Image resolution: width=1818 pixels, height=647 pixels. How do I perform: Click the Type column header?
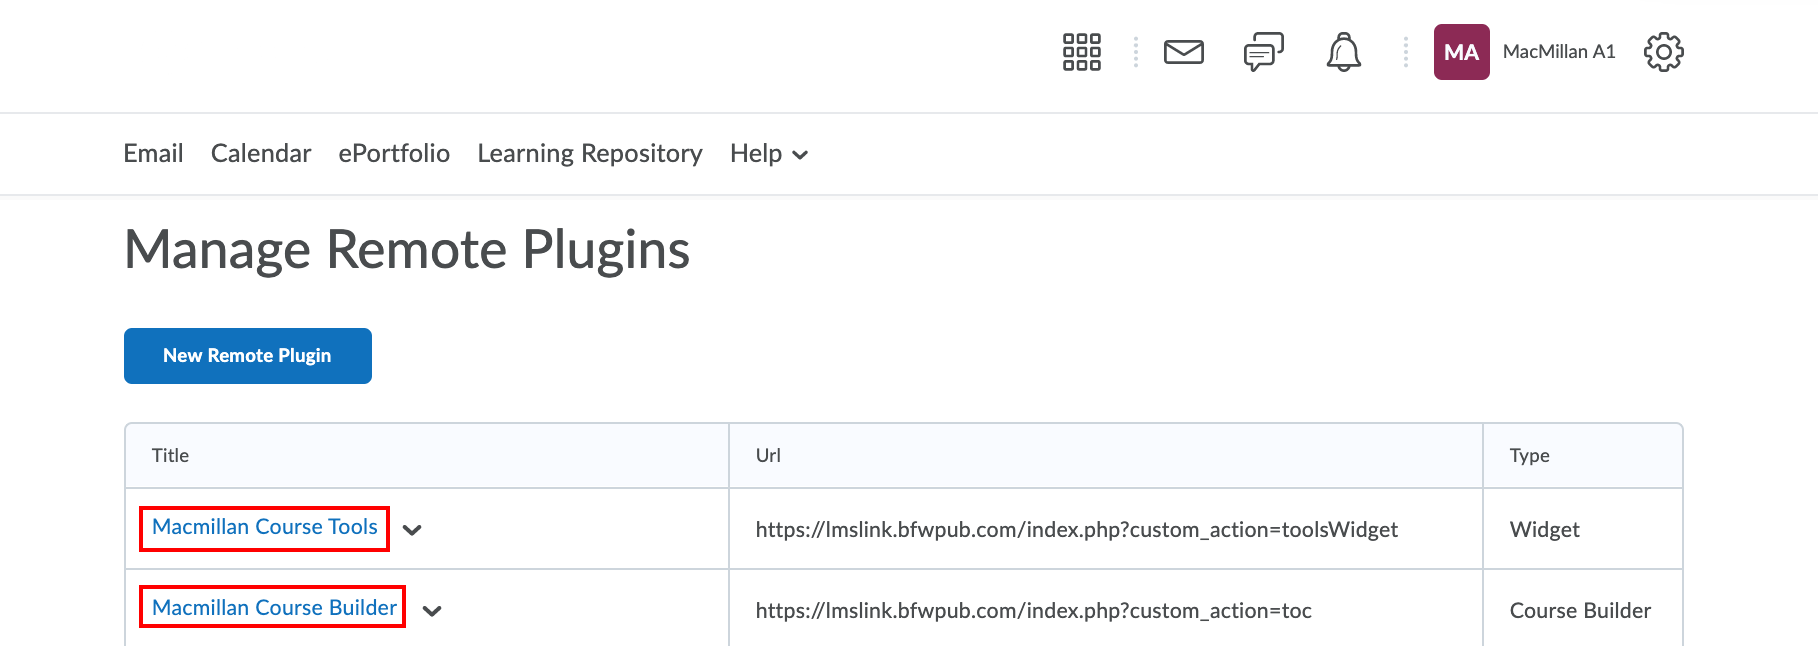click(1529, 456)
